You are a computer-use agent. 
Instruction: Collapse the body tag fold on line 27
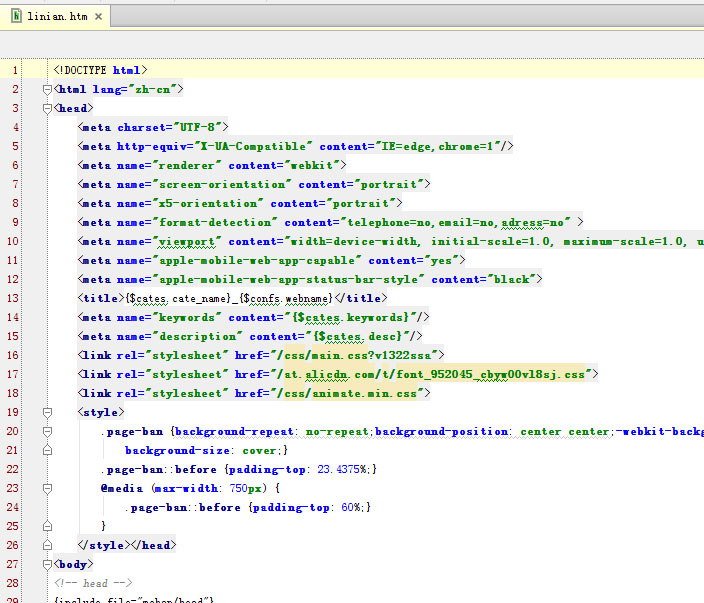click(47, 564)
